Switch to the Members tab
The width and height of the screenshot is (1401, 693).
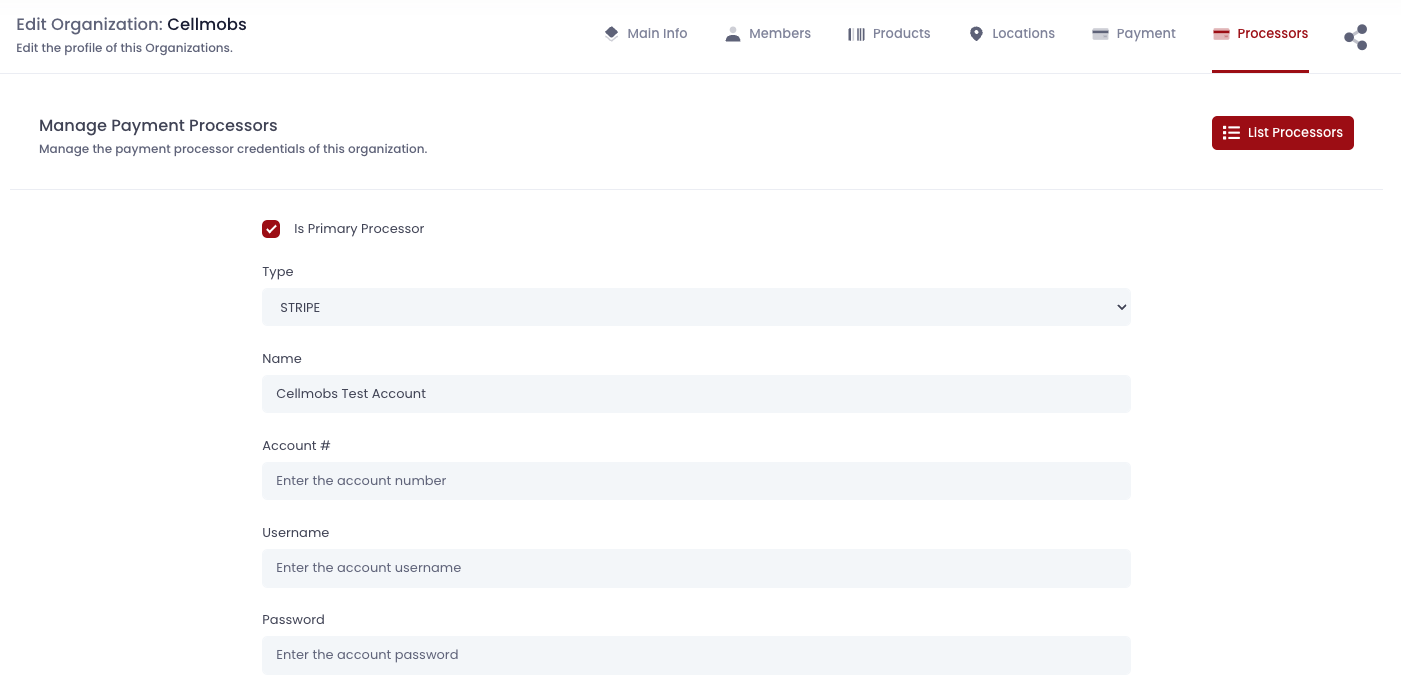pos(767,33)
